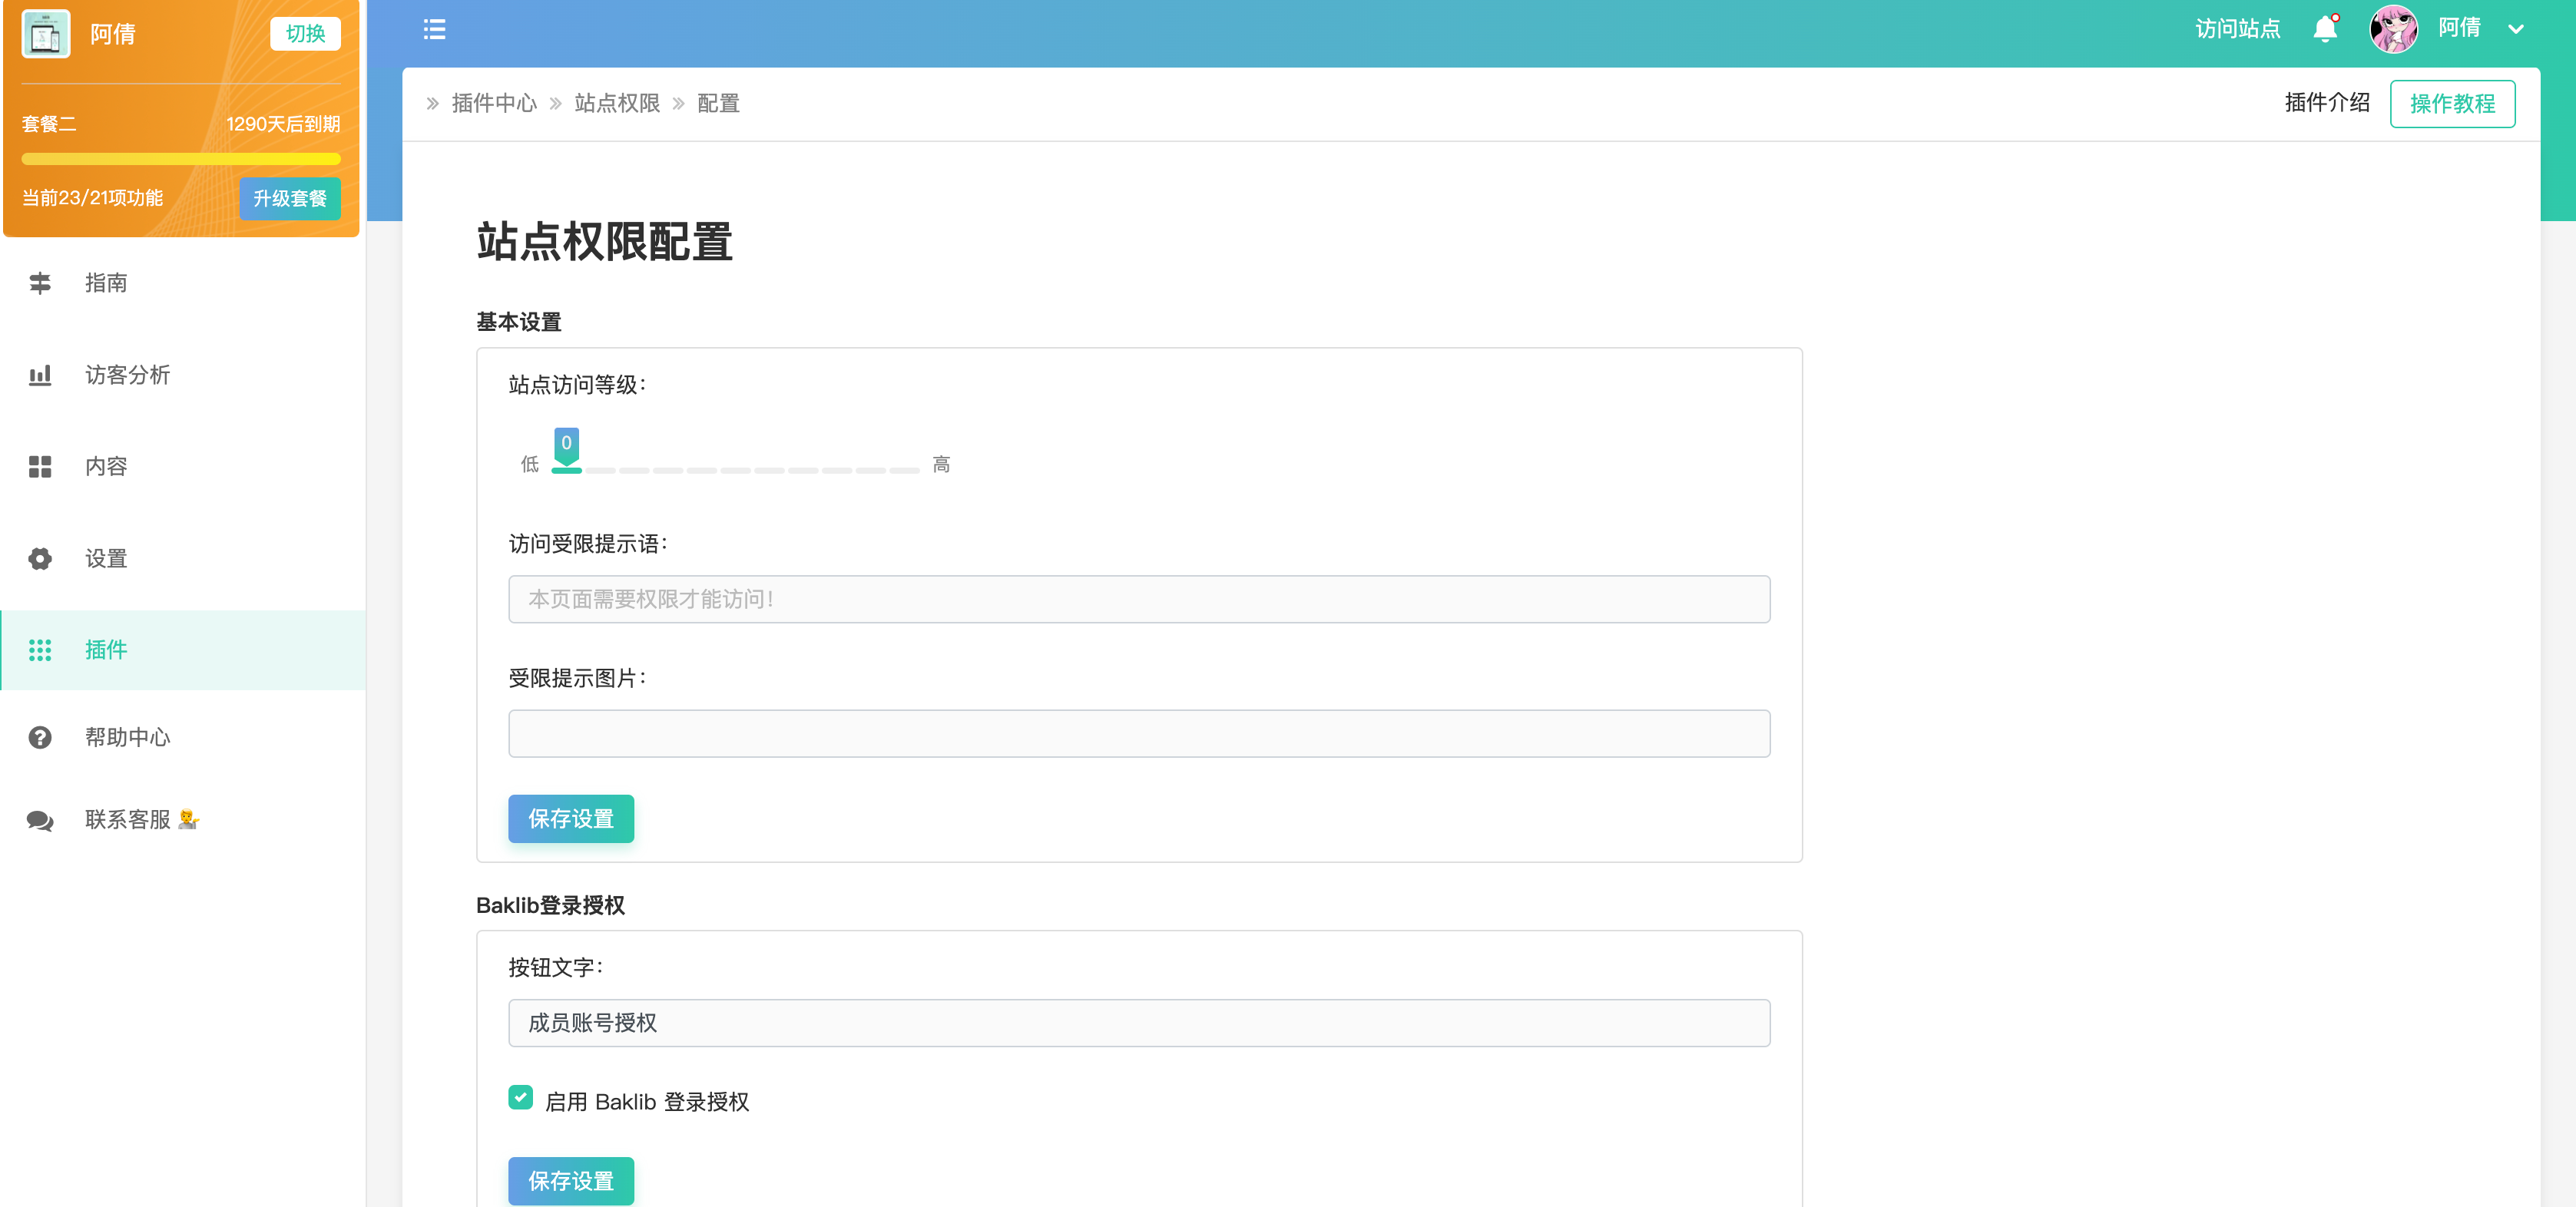Click the site access level slider
The image size is (2576, 1207).
[735, 469]
